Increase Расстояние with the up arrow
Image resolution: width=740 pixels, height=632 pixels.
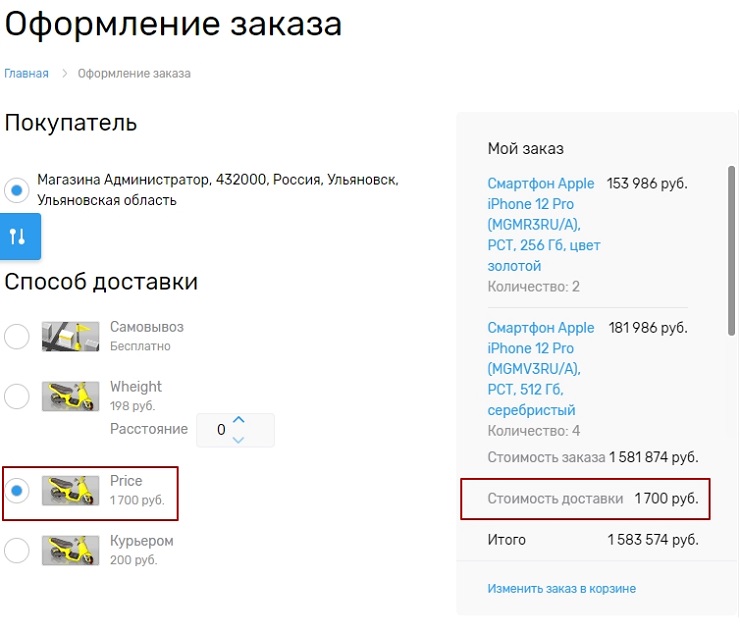239,420
